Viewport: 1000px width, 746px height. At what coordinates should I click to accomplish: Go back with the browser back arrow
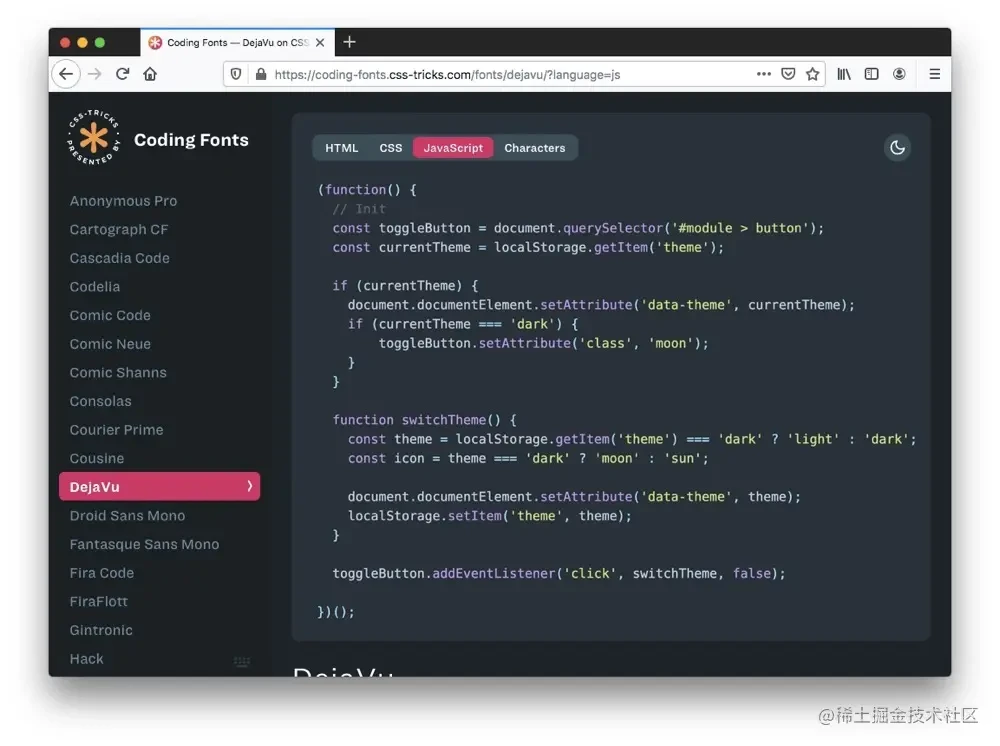[66, 74]
